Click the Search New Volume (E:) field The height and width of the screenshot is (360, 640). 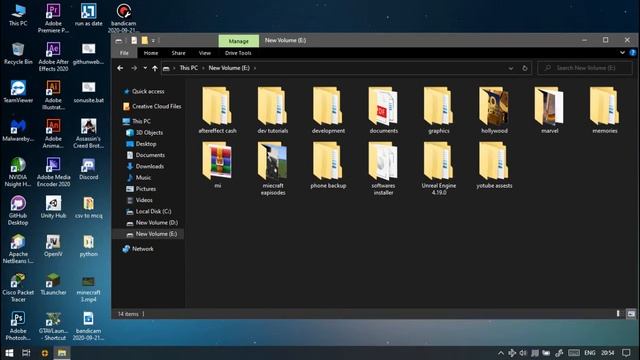pyautogui.click(x=585, y=68)
